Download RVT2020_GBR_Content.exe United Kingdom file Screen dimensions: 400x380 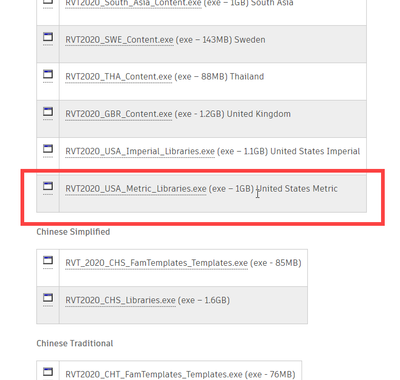click(119, 114)
